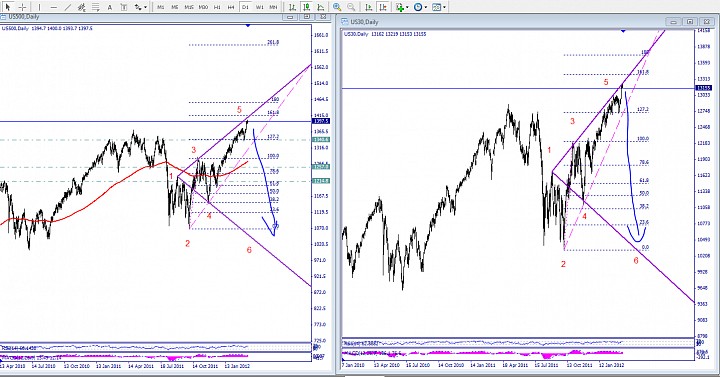The image size is (720, 377).
Task: Click the zoom out magnifier
Action: (x=351, y=7)
